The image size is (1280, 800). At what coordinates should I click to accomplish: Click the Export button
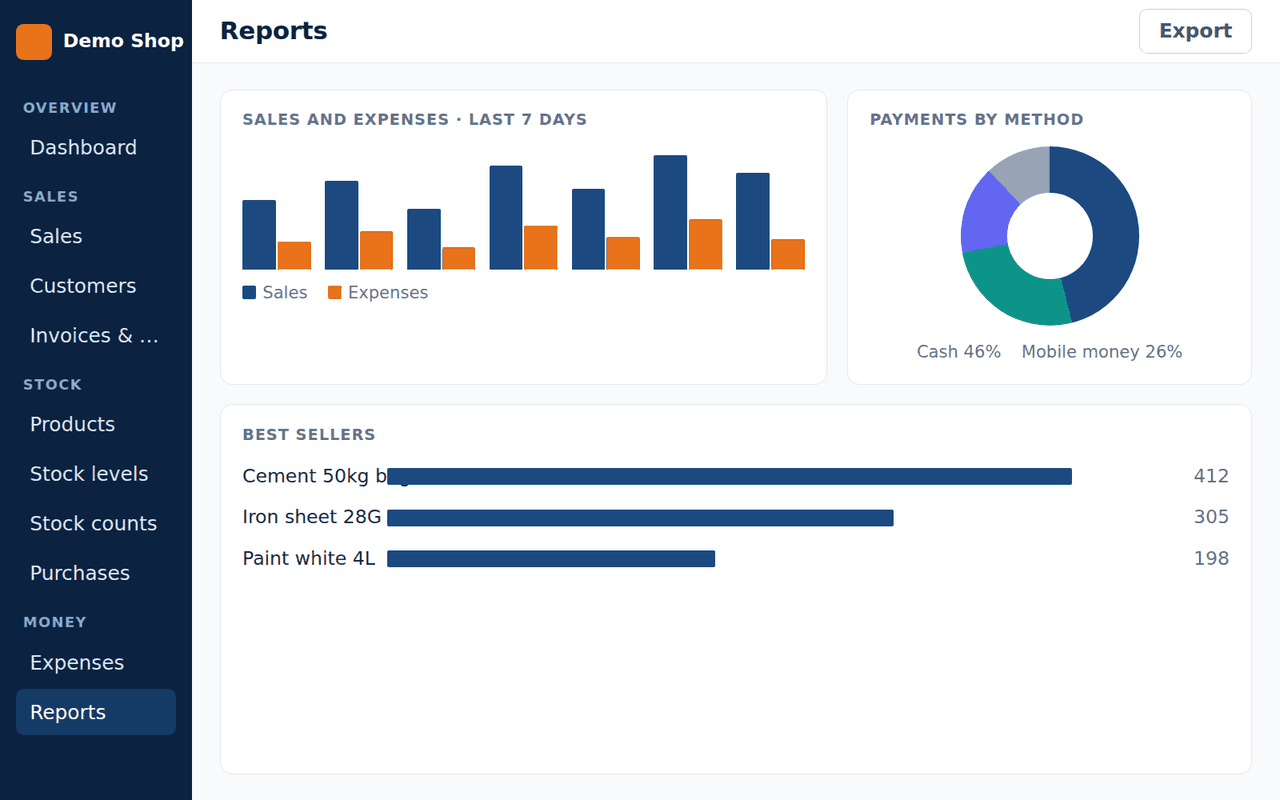[x=1195, y=31]
